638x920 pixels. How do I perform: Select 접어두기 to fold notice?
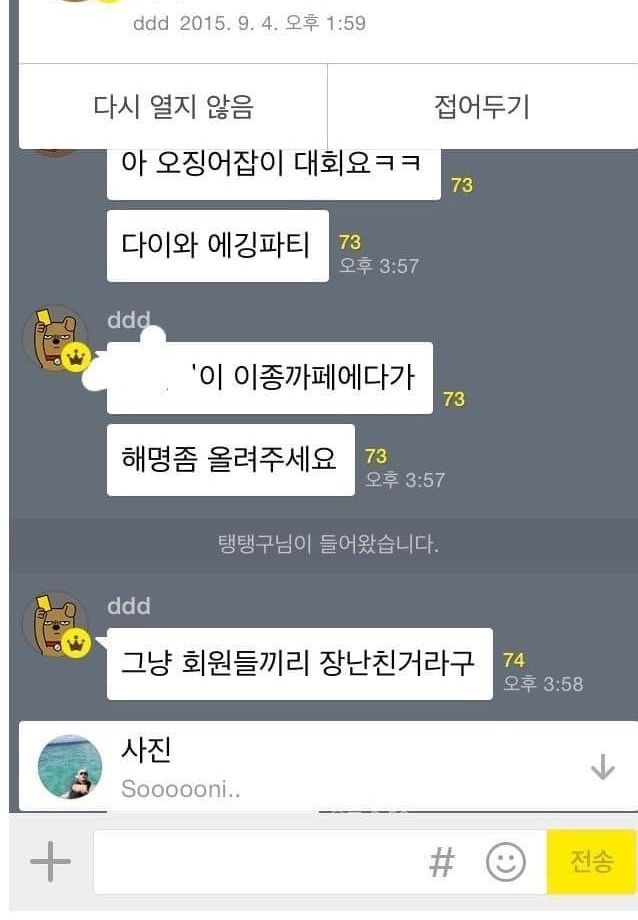(x=482, y=106)
